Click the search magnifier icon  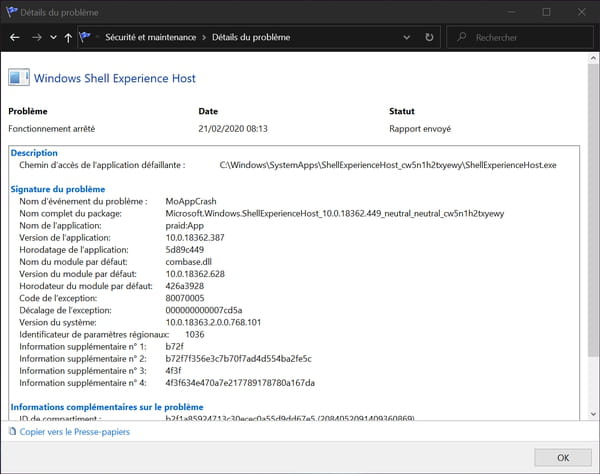[461, 37]
